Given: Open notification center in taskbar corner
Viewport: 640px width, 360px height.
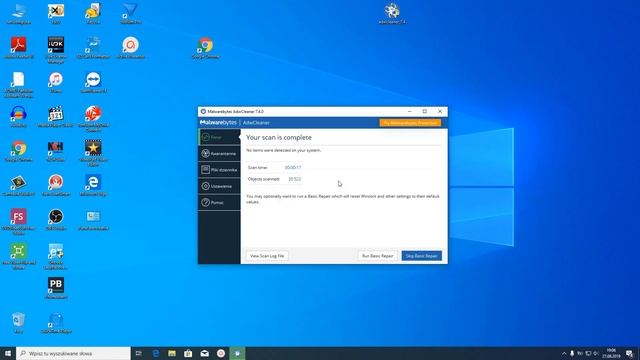Looking at the screenshot, I should point(629,353).
